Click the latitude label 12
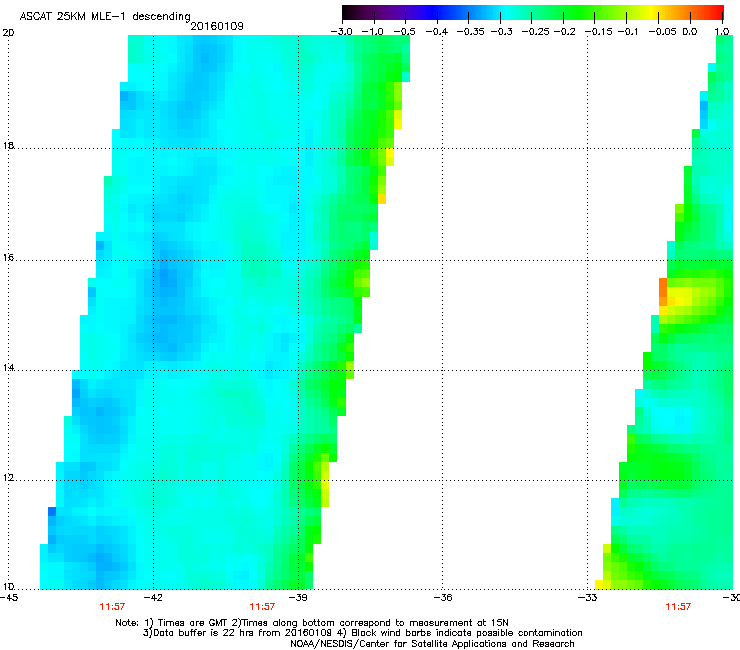The height and width of the screenshot is (650, 740). pos(8,478)
